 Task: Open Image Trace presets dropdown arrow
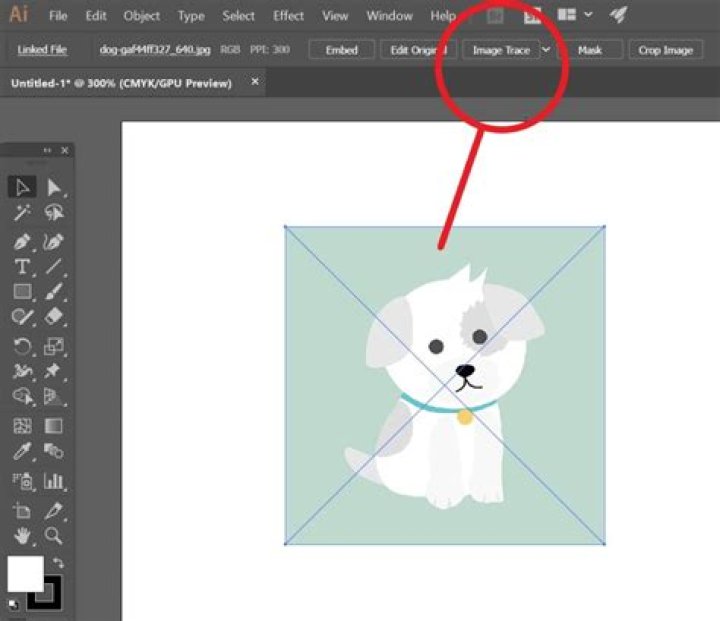pos(546,50)
